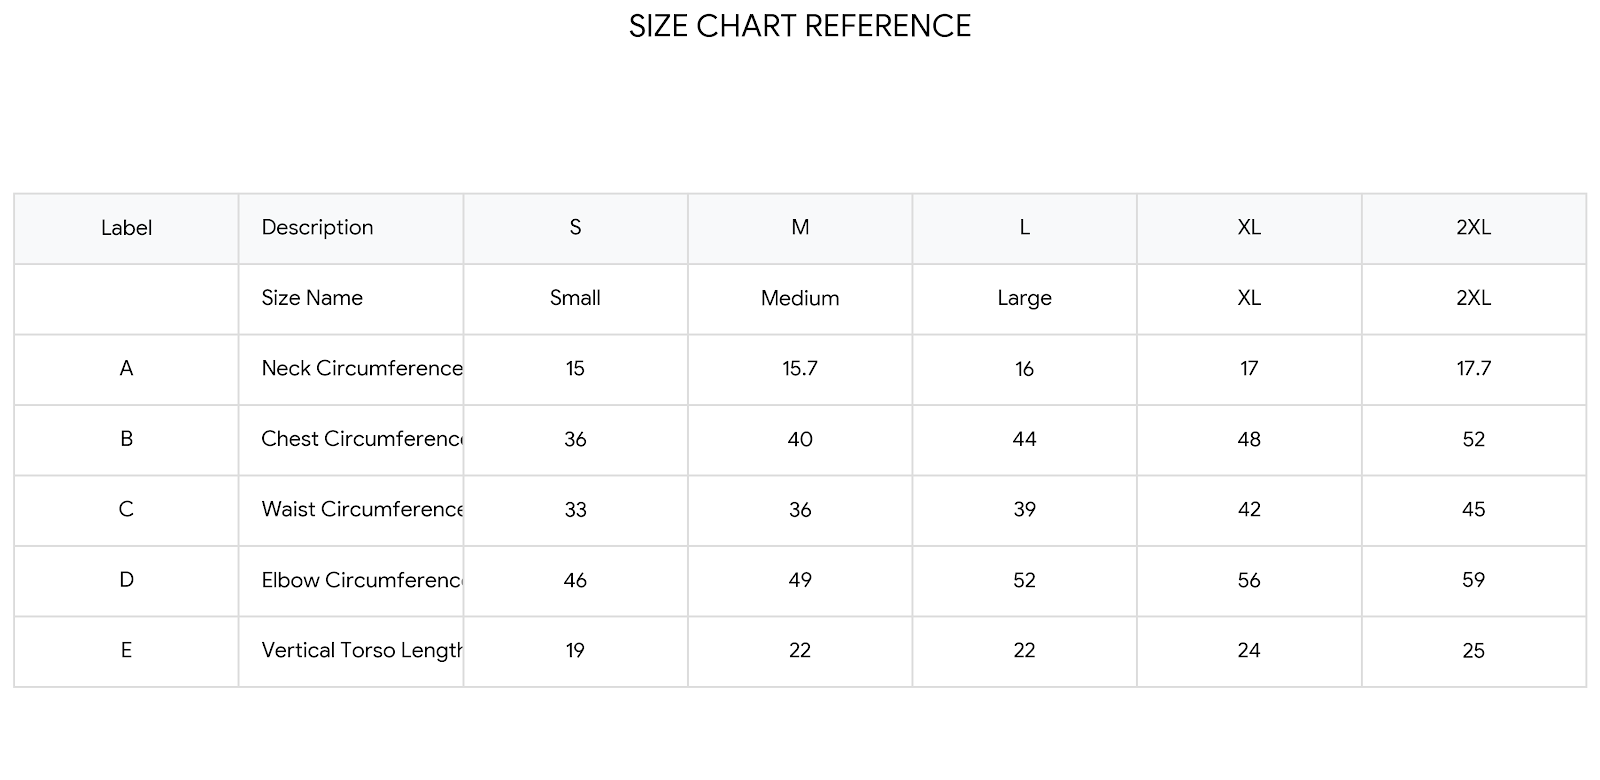This screenshot has height=780, width=1600.
Task: Select the Medium size name cell
Action: click(x=800, y=298)
